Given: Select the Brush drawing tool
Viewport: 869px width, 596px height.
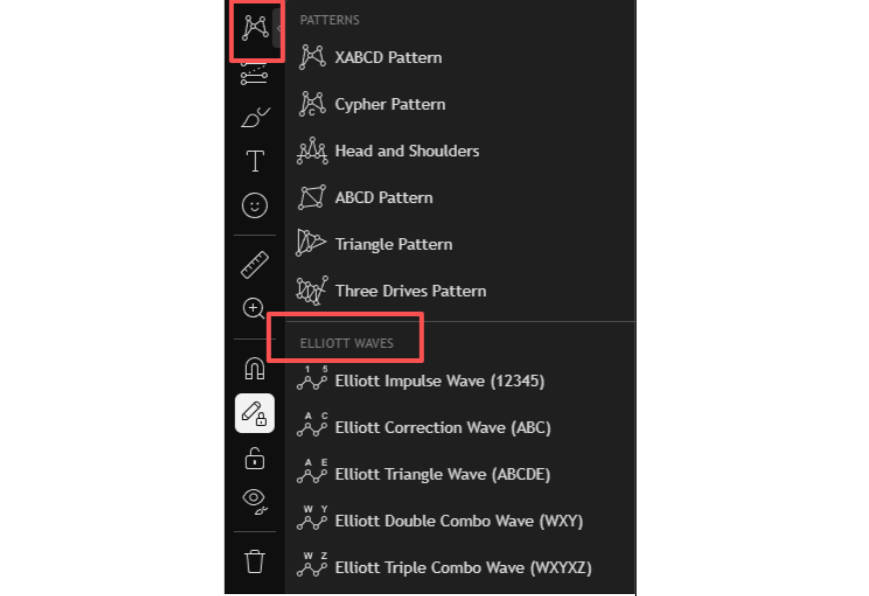Looking at the screenshot, I should tap(255, 117).
